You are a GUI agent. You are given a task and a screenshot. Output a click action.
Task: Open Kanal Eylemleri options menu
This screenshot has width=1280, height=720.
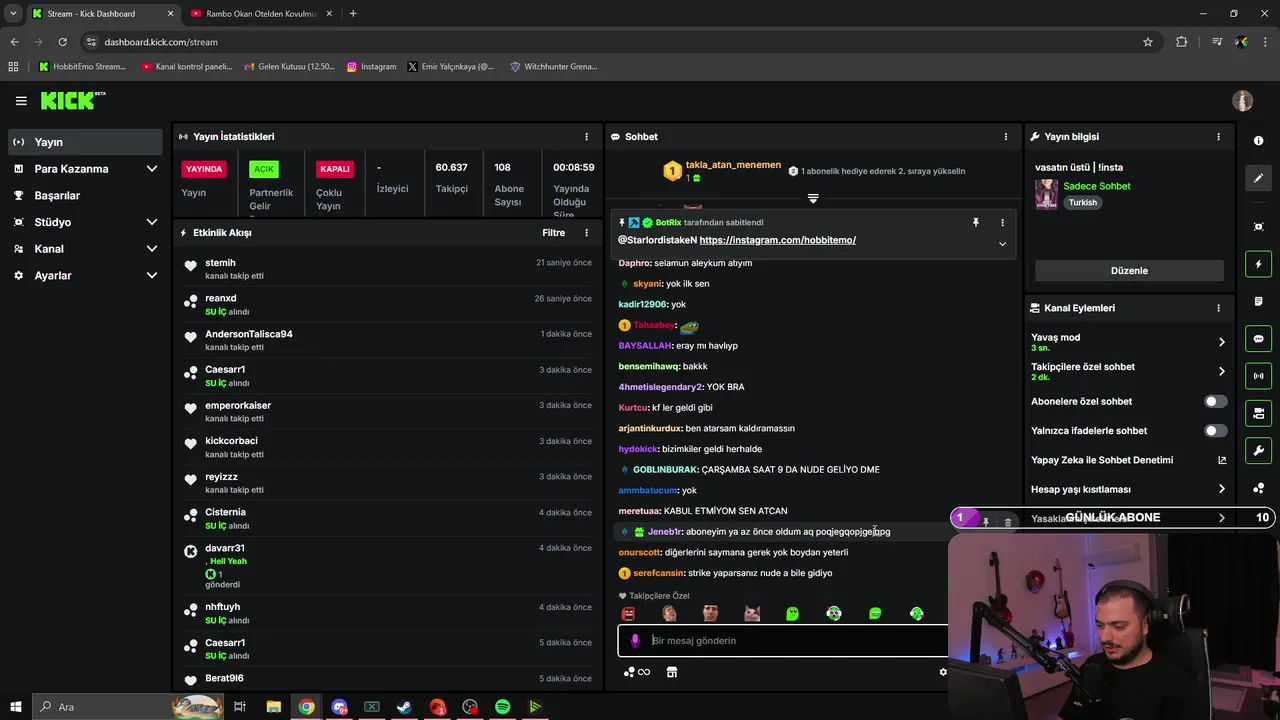[1218, 308]
